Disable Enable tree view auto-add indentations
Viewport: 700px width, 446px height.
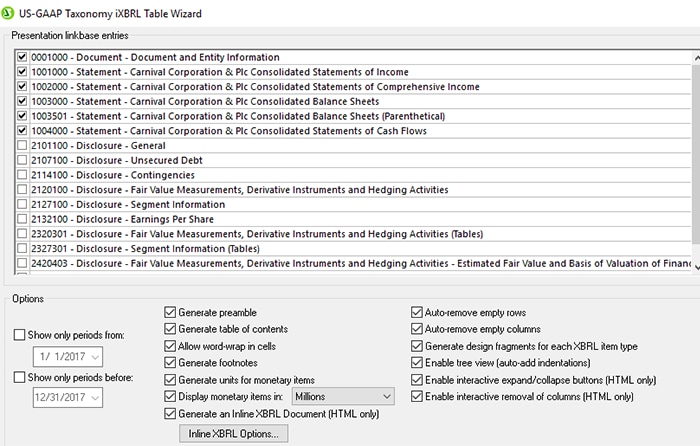pos(418,363)
